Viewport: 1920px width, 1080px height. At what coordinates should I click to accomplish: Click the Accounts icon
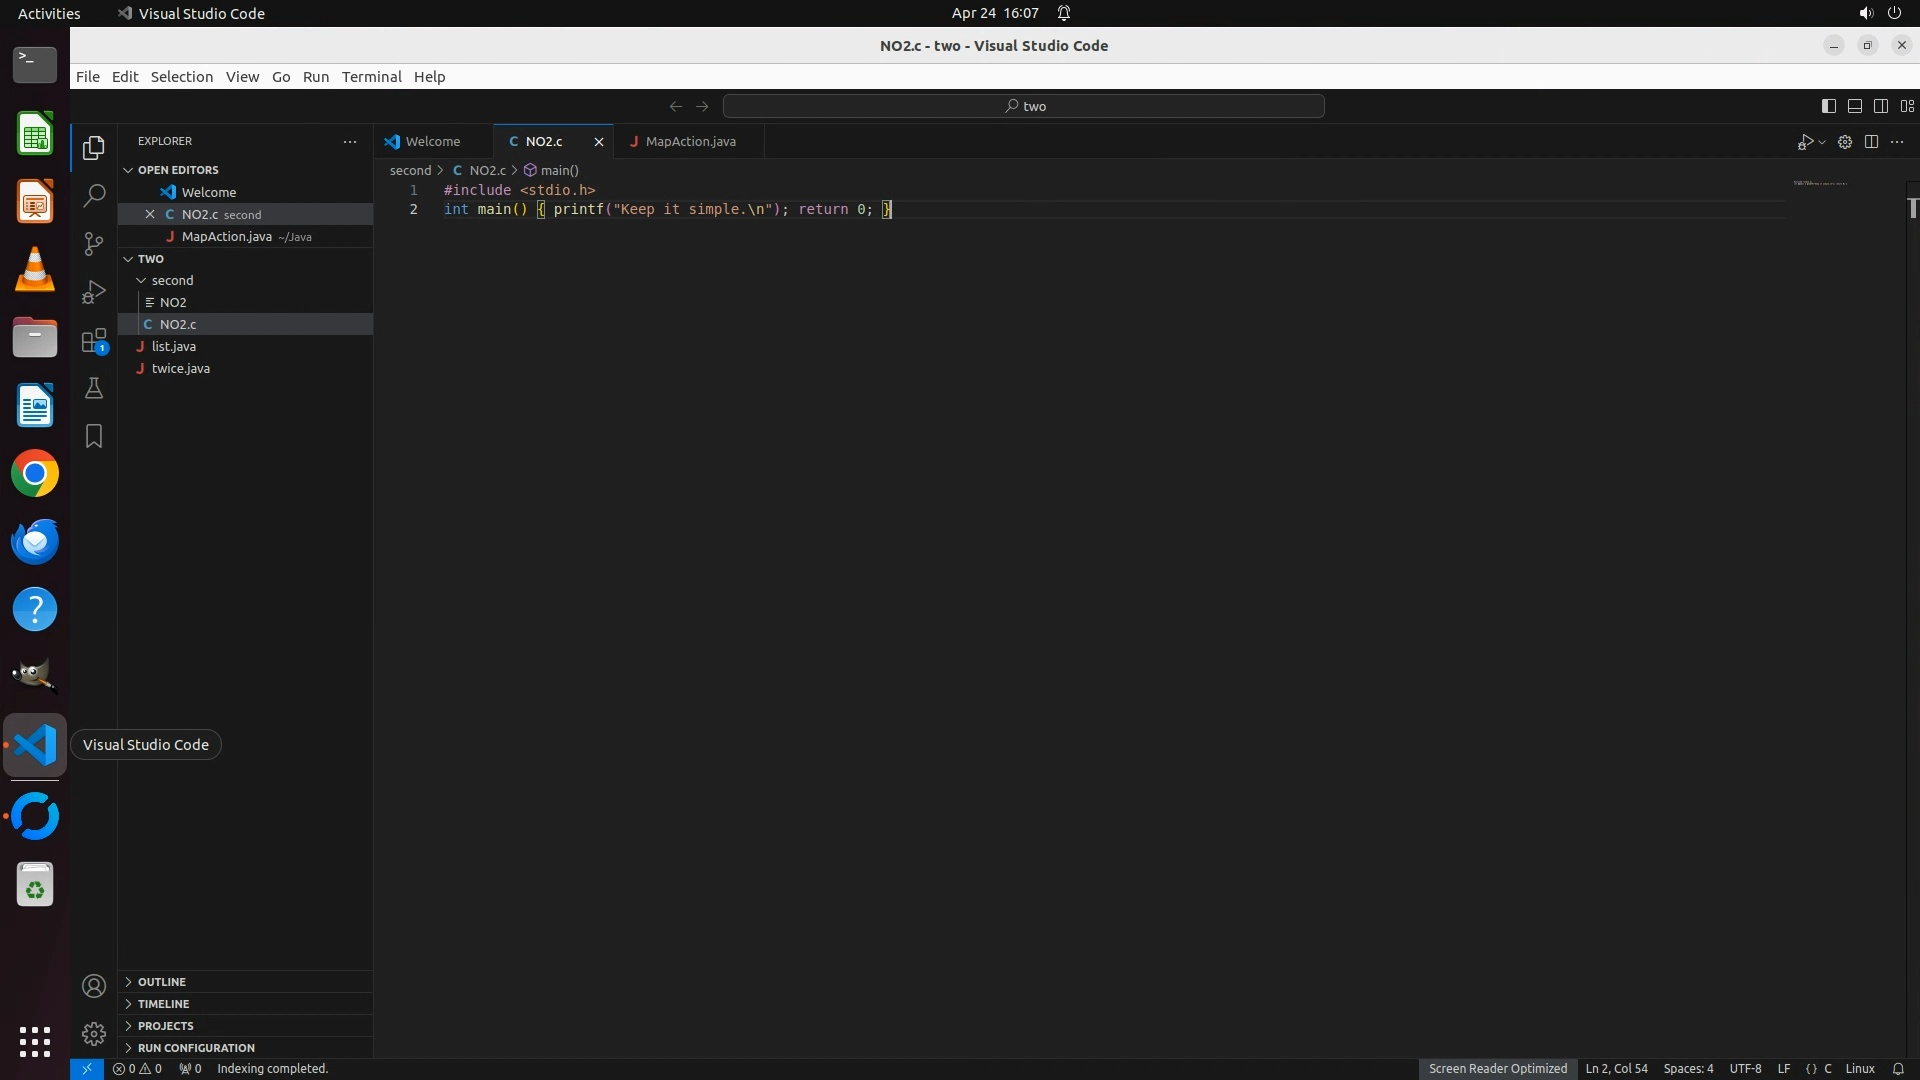pos(94,986)
